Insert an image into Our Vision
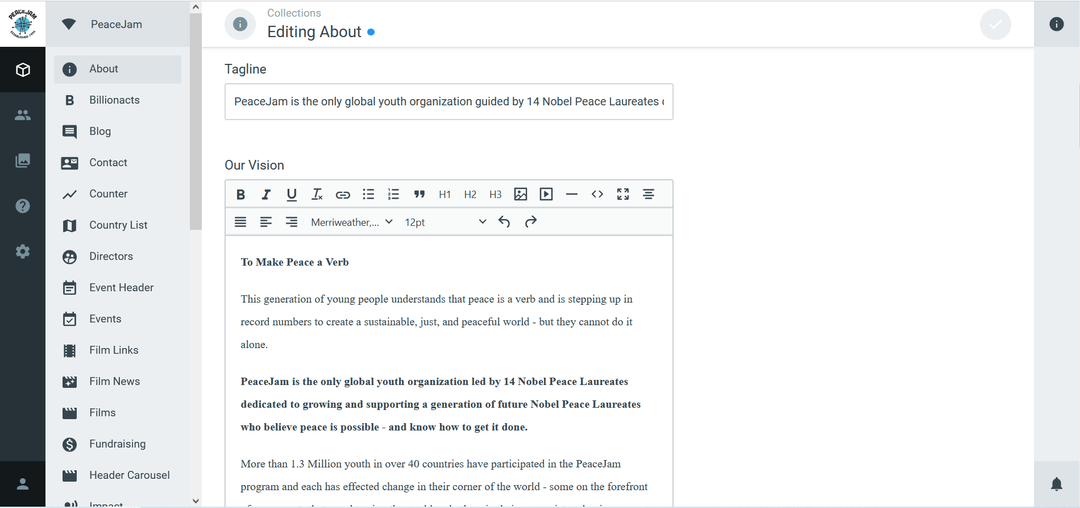The width and height of the screenshot is (1080, 508). coord(521,194)
